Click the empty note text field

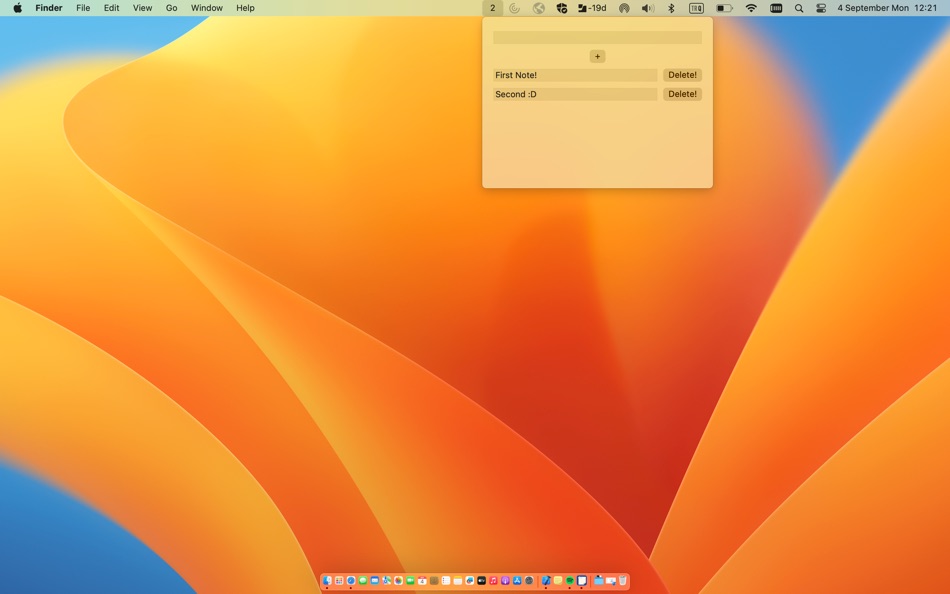click(x=597, y=36)
